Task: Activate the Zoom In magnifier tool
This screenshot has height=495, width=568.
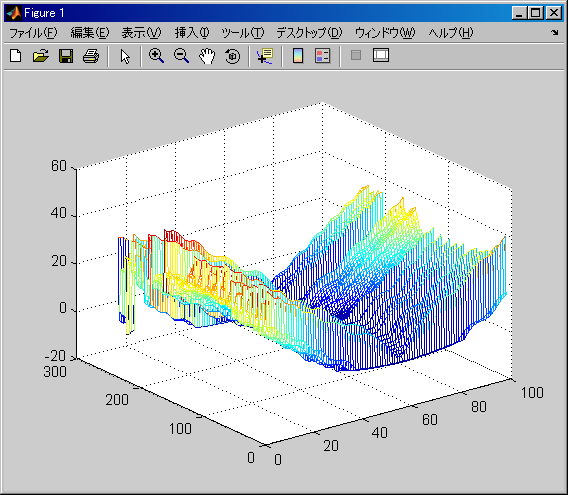Action: pos(156,56)
